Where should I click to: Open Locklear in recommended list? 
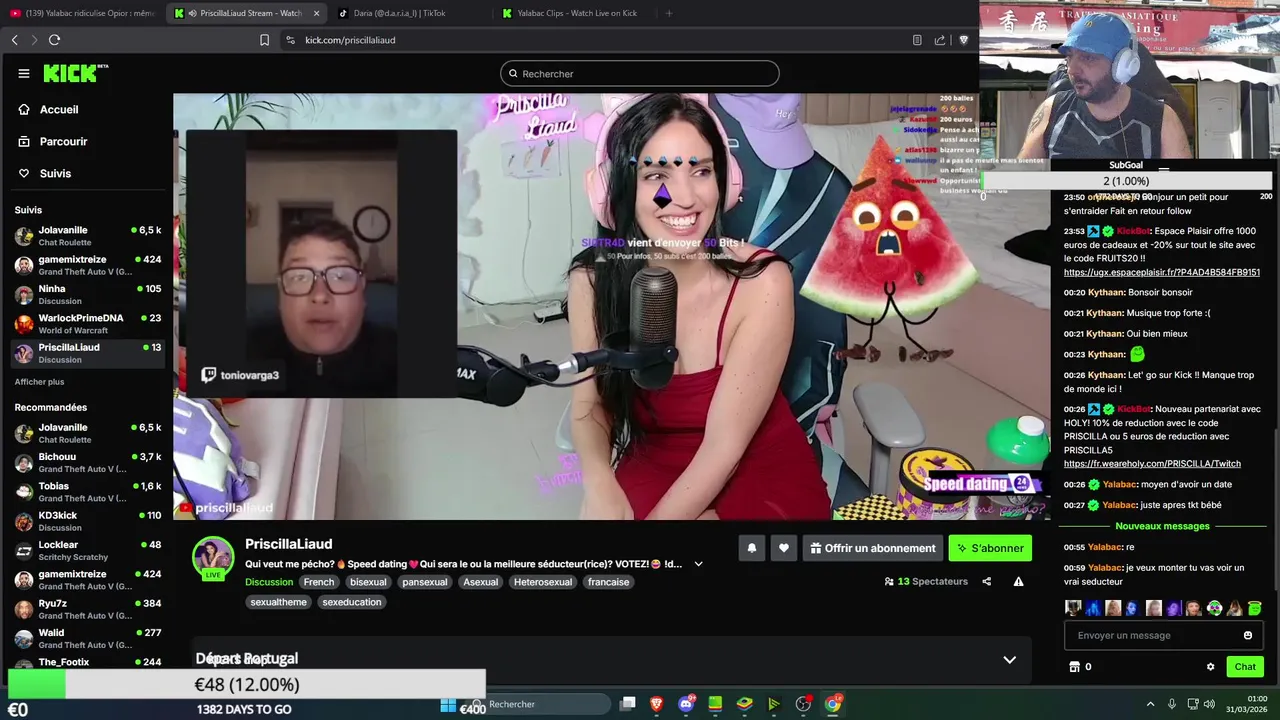pyautogui.click(x=88, y=550)
